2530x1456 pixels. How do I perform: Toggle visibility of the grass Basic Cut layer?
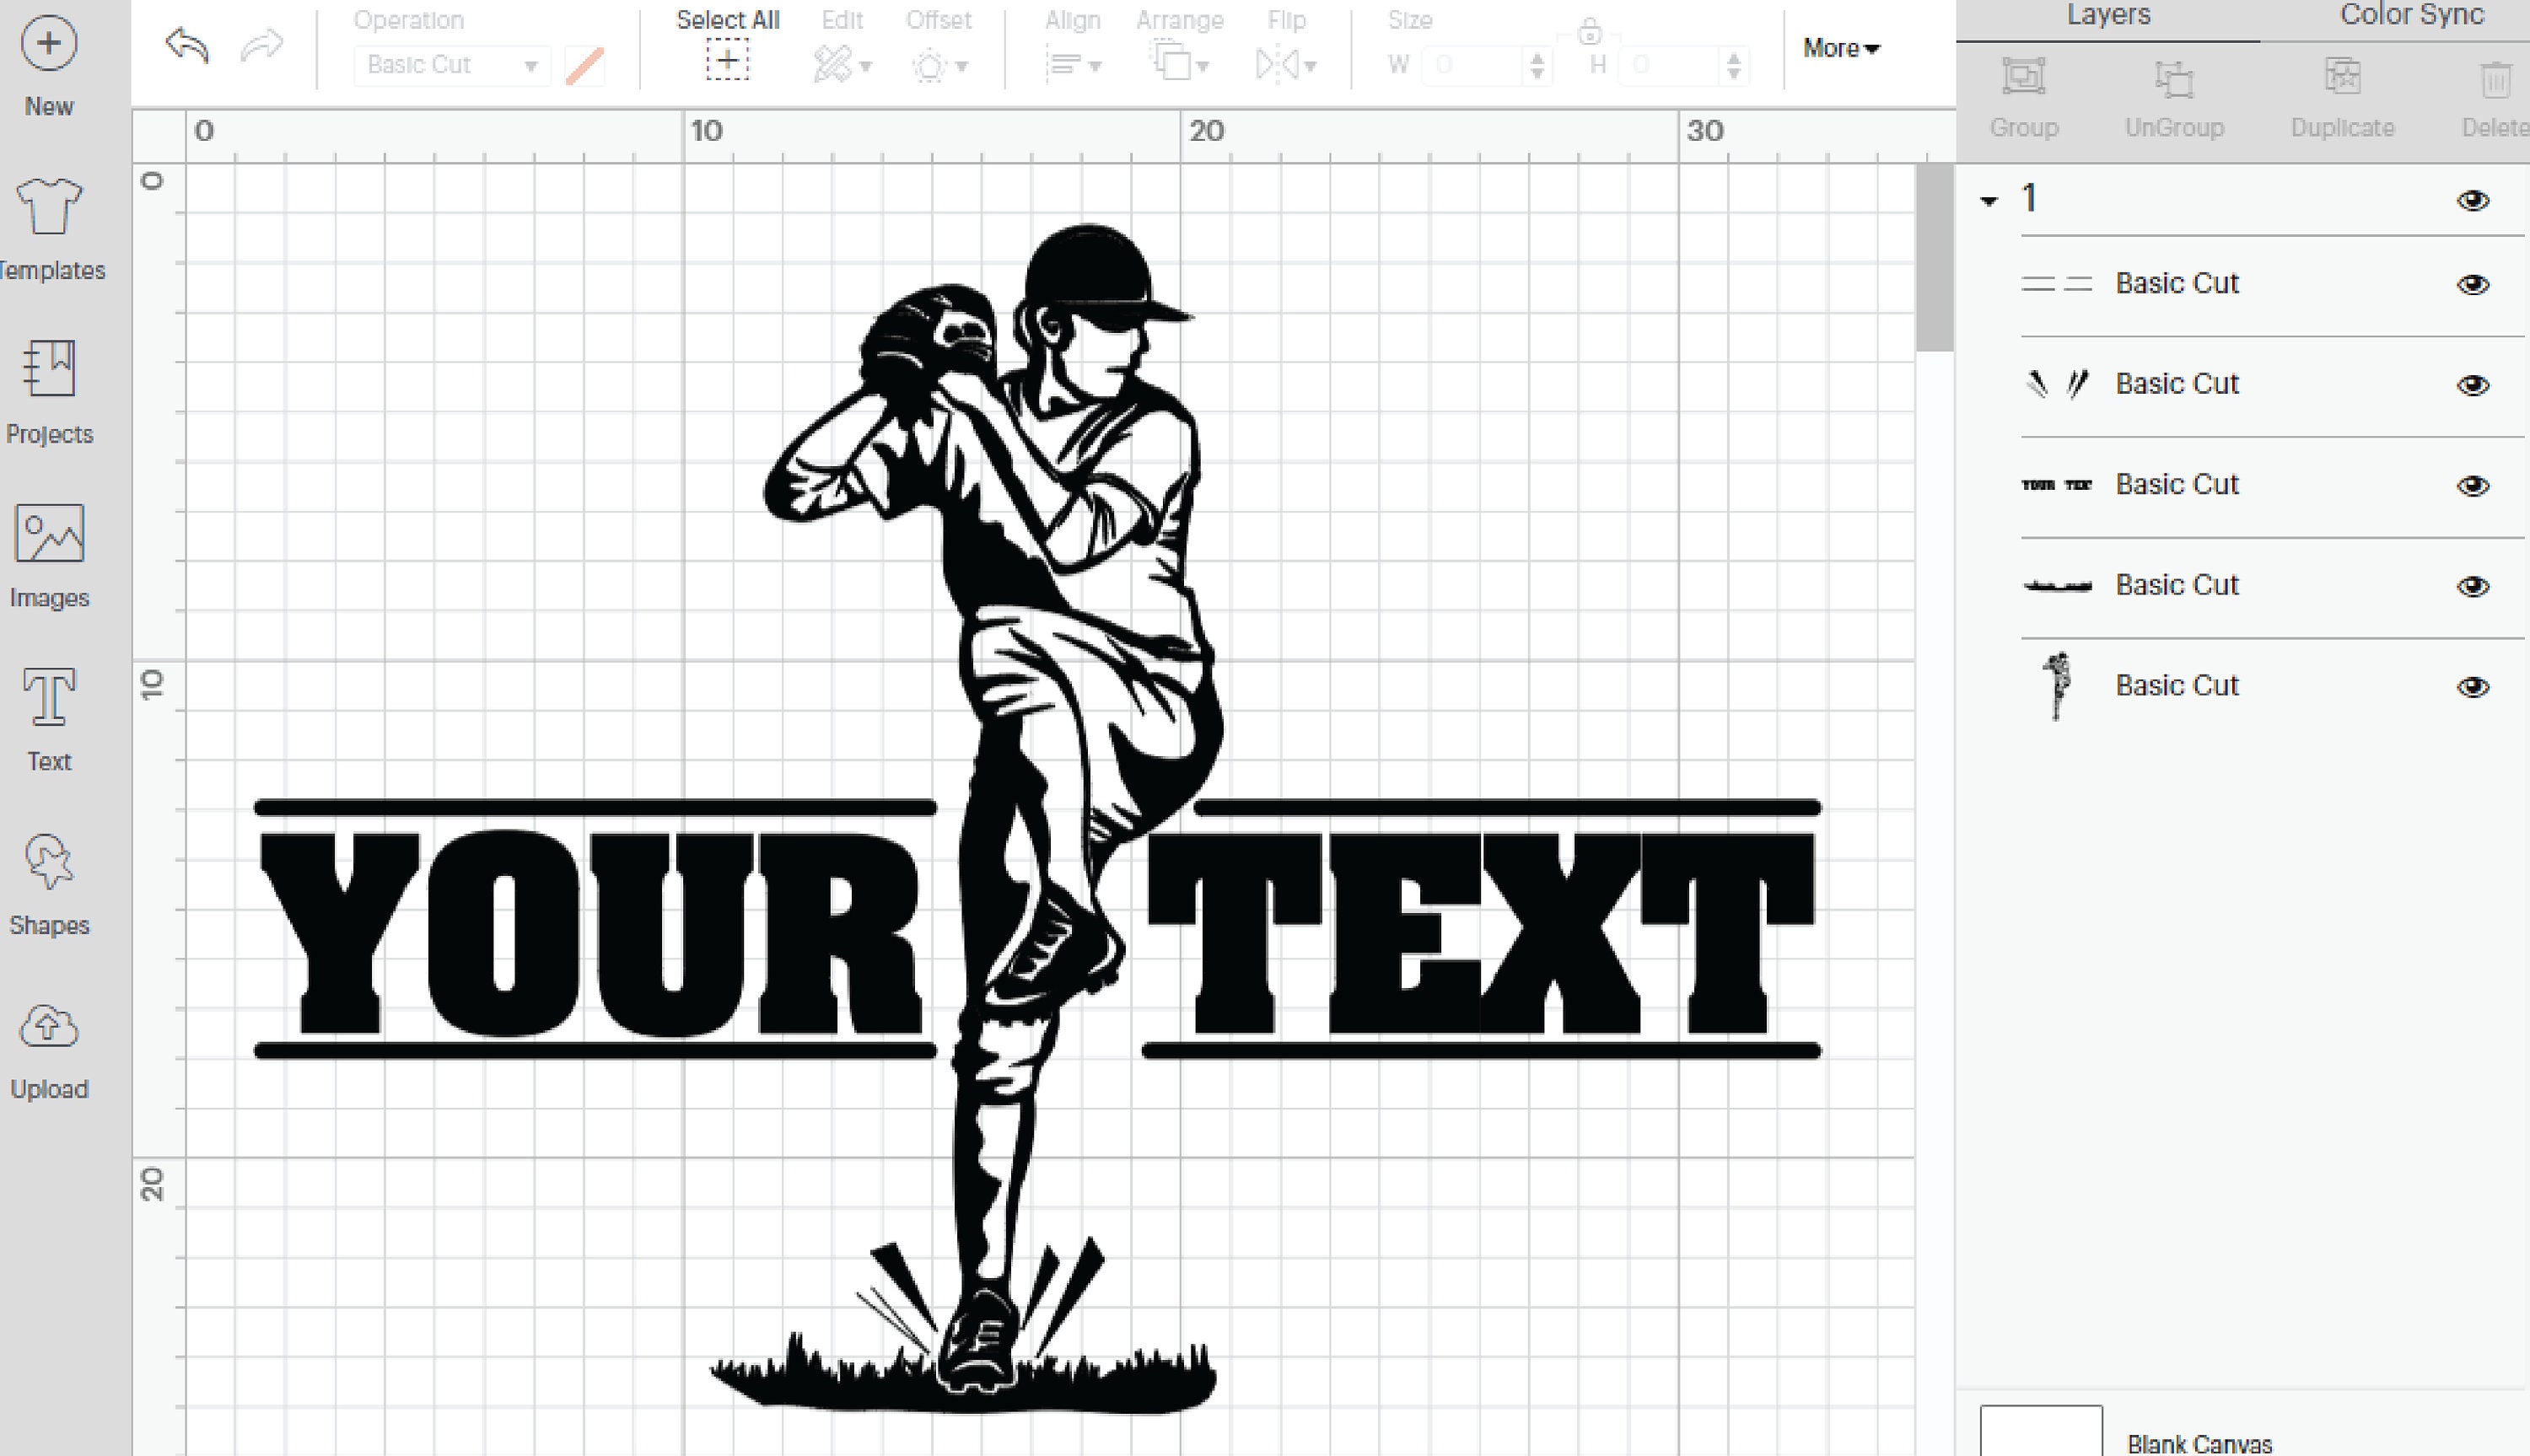coord(2471,585)
